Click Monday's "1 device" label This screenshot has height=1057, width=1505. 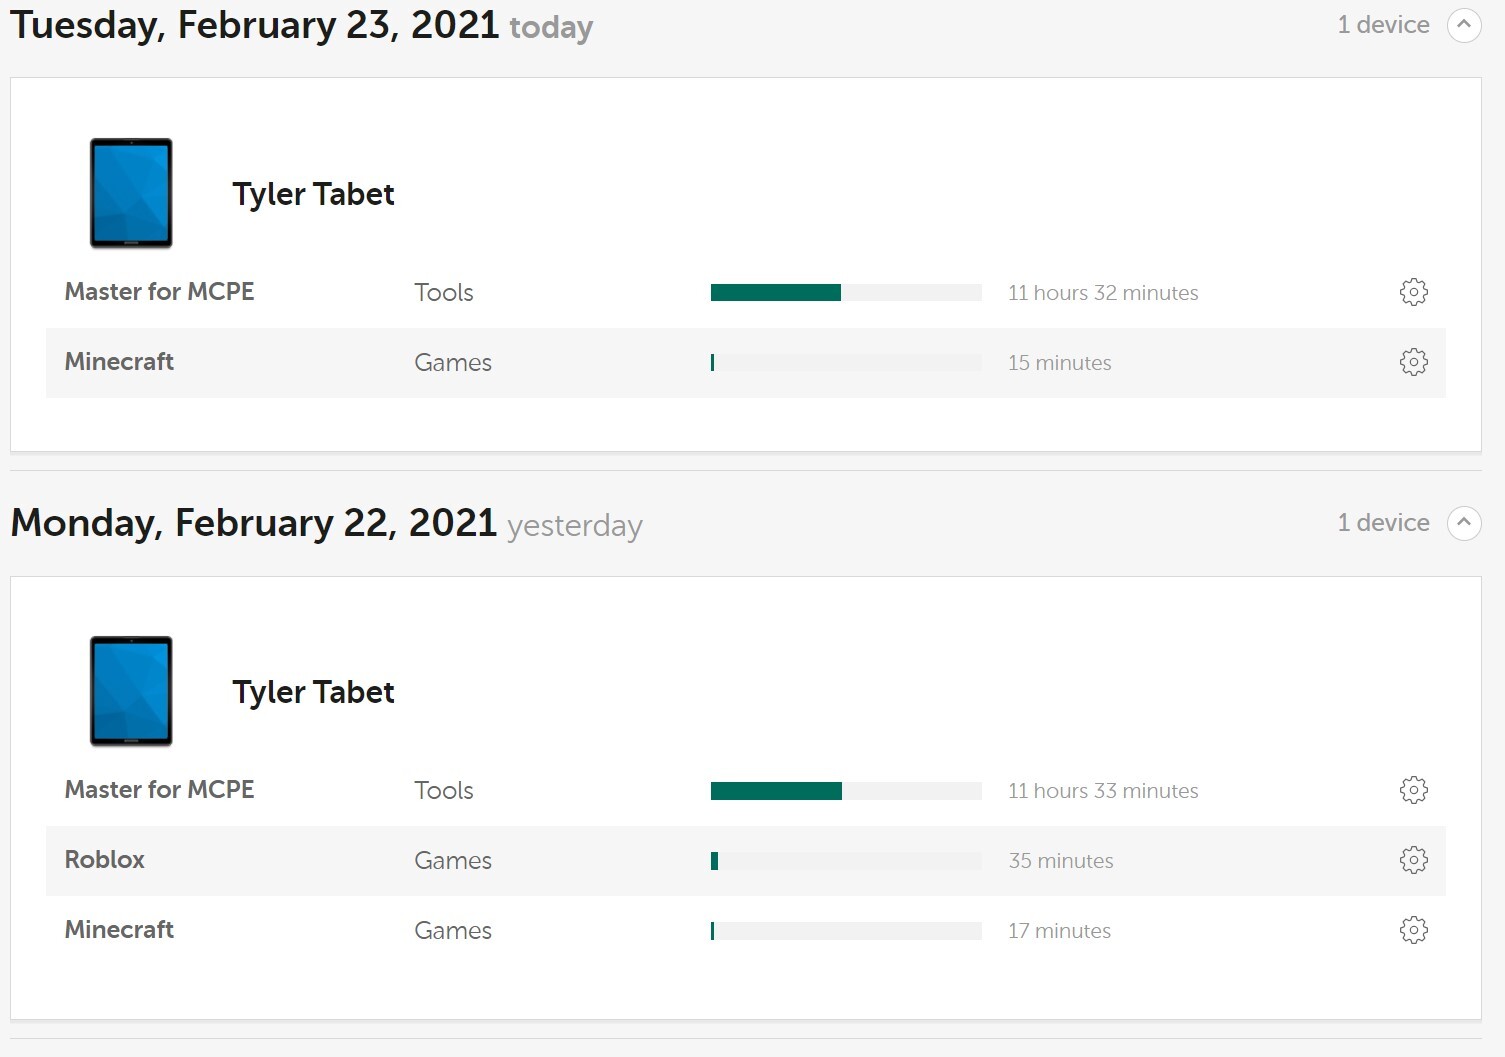pos(1383,523)
